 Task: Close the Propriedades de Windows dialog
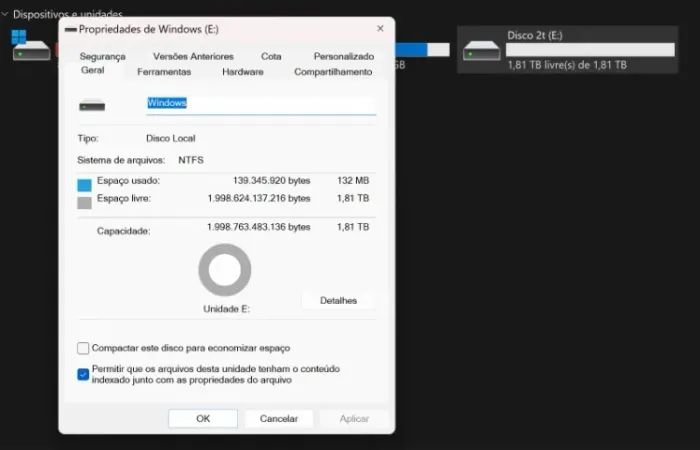[380, 29]
